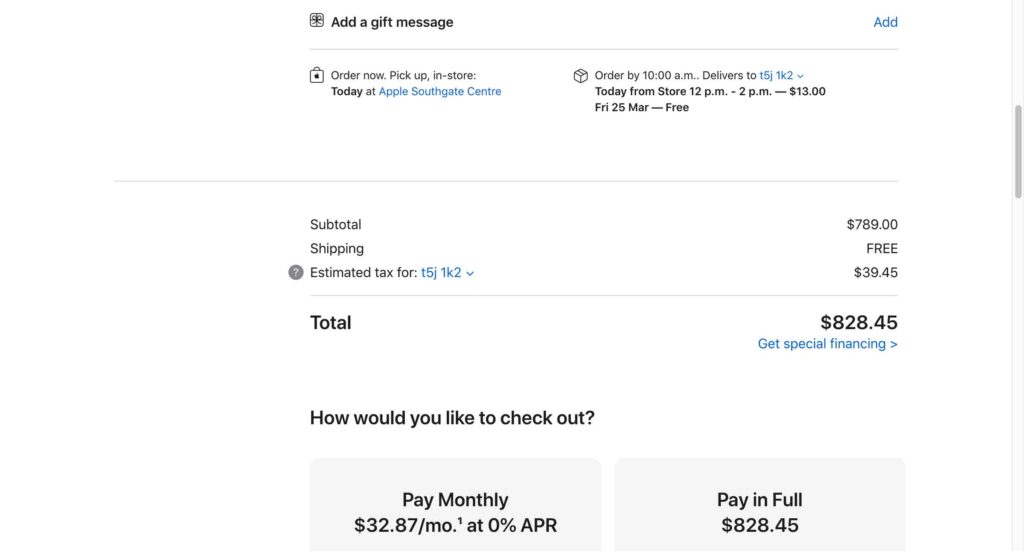Click the chevron beside the Estimated tax postal code
The image size is (1024, 551).
point(470,273)
